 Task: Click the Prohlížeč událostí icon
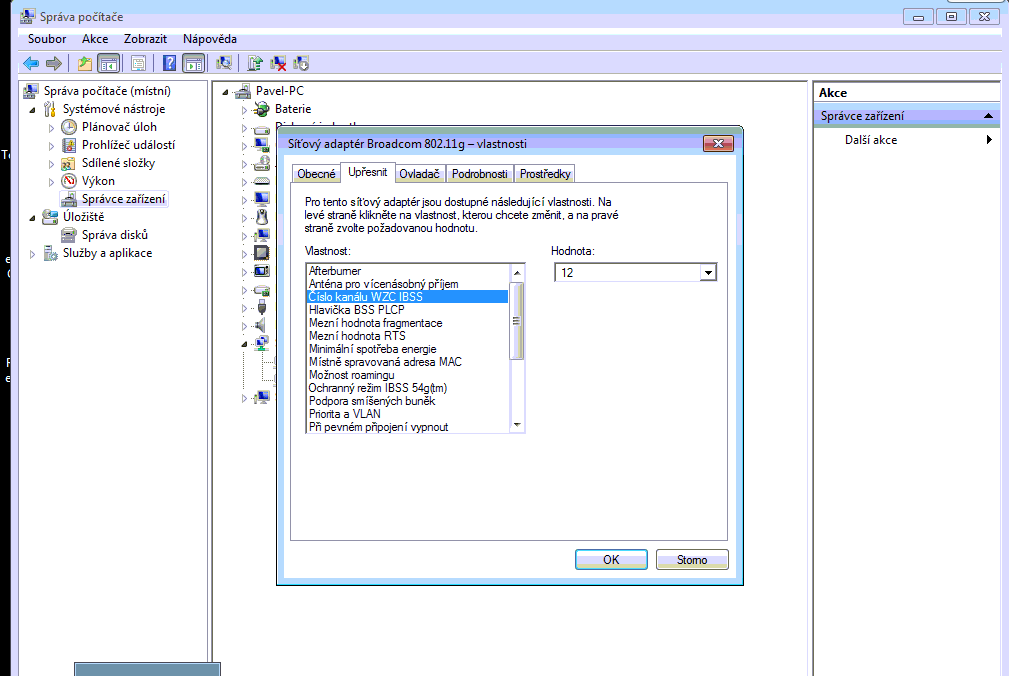click(x=69, y=145)
